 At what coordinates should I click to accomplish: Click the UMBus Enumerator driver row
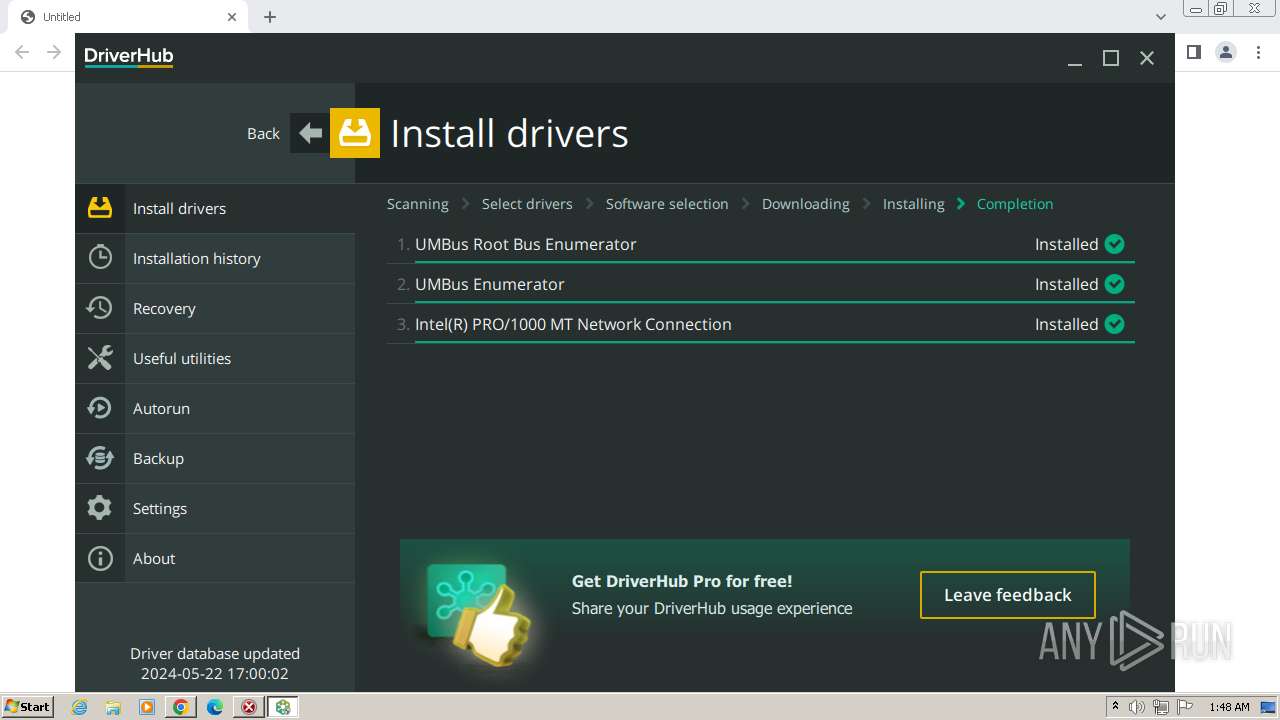(761, 284)
